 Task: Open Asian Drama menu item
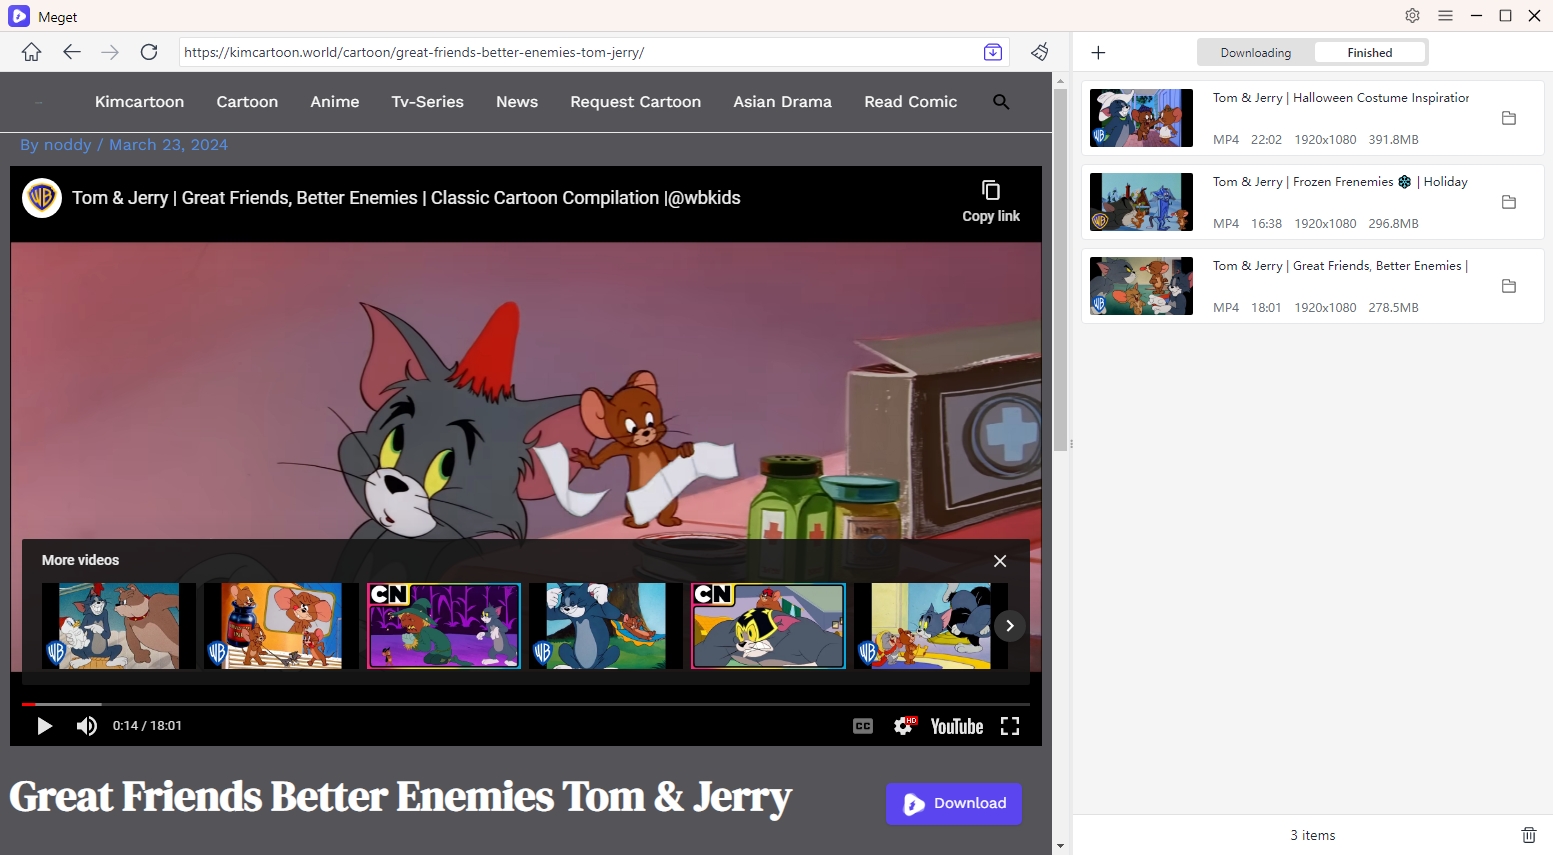point(783,102)
